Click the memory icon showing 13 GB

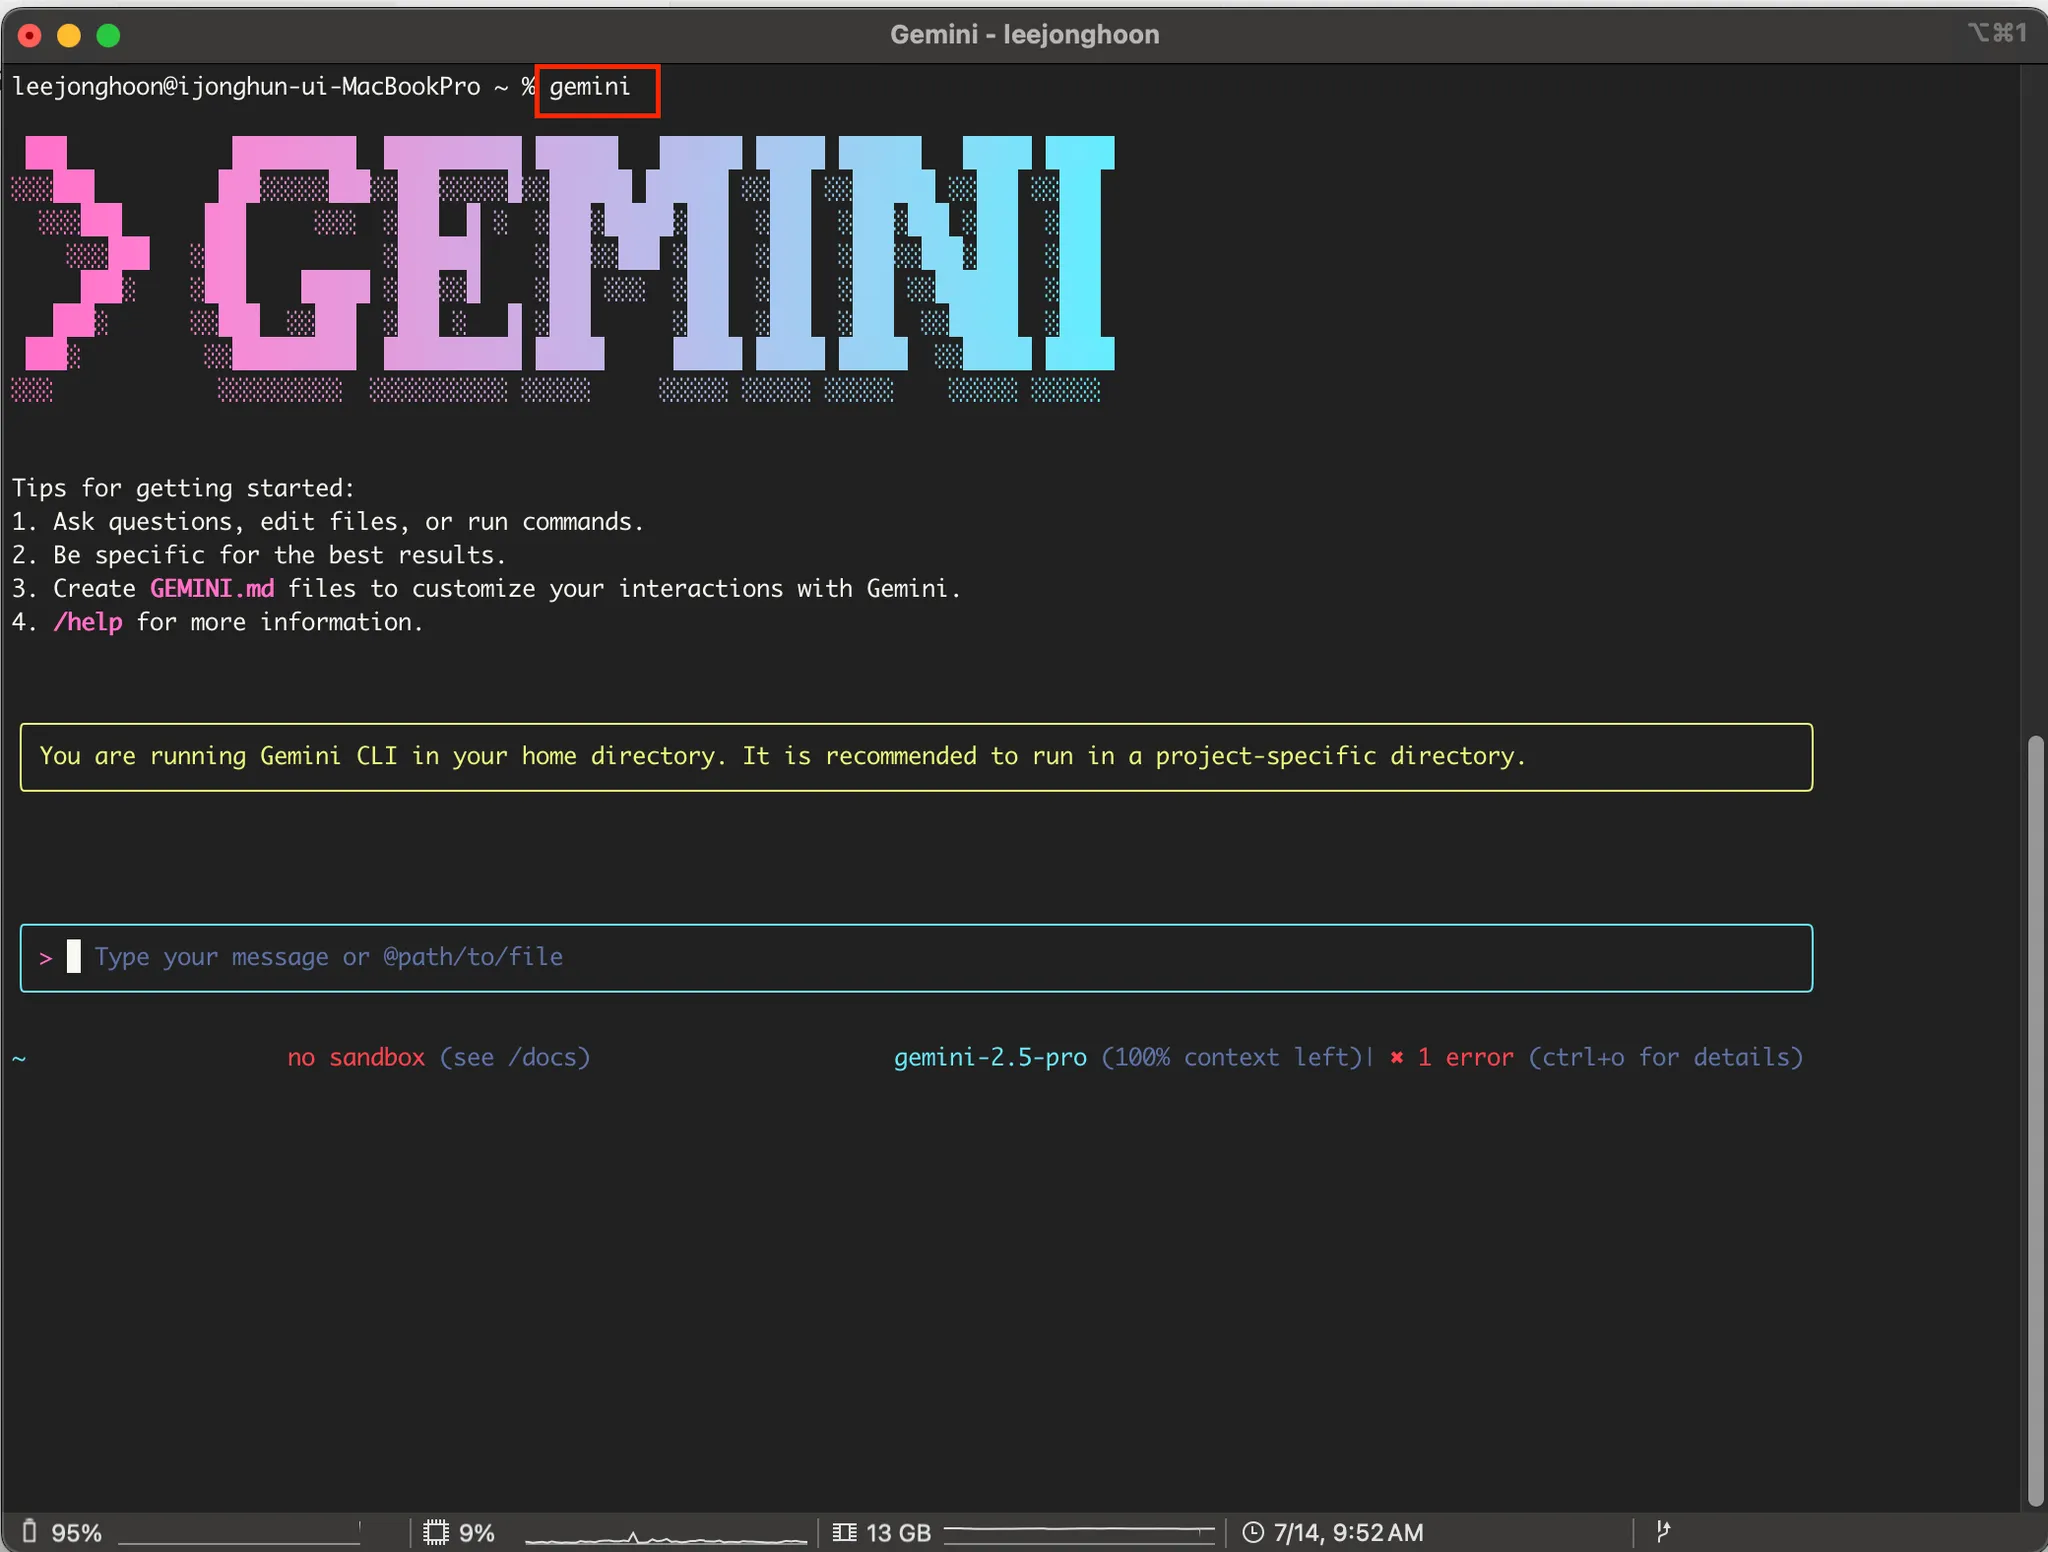844,1532
